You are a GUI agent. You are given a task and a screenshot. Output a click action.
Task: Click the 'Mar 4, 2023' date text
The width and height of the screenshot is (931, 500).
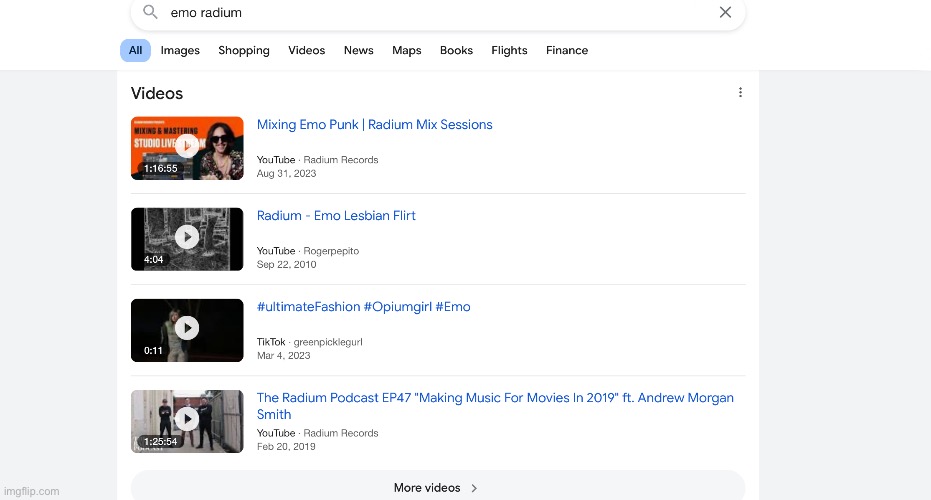click(283, 356)
